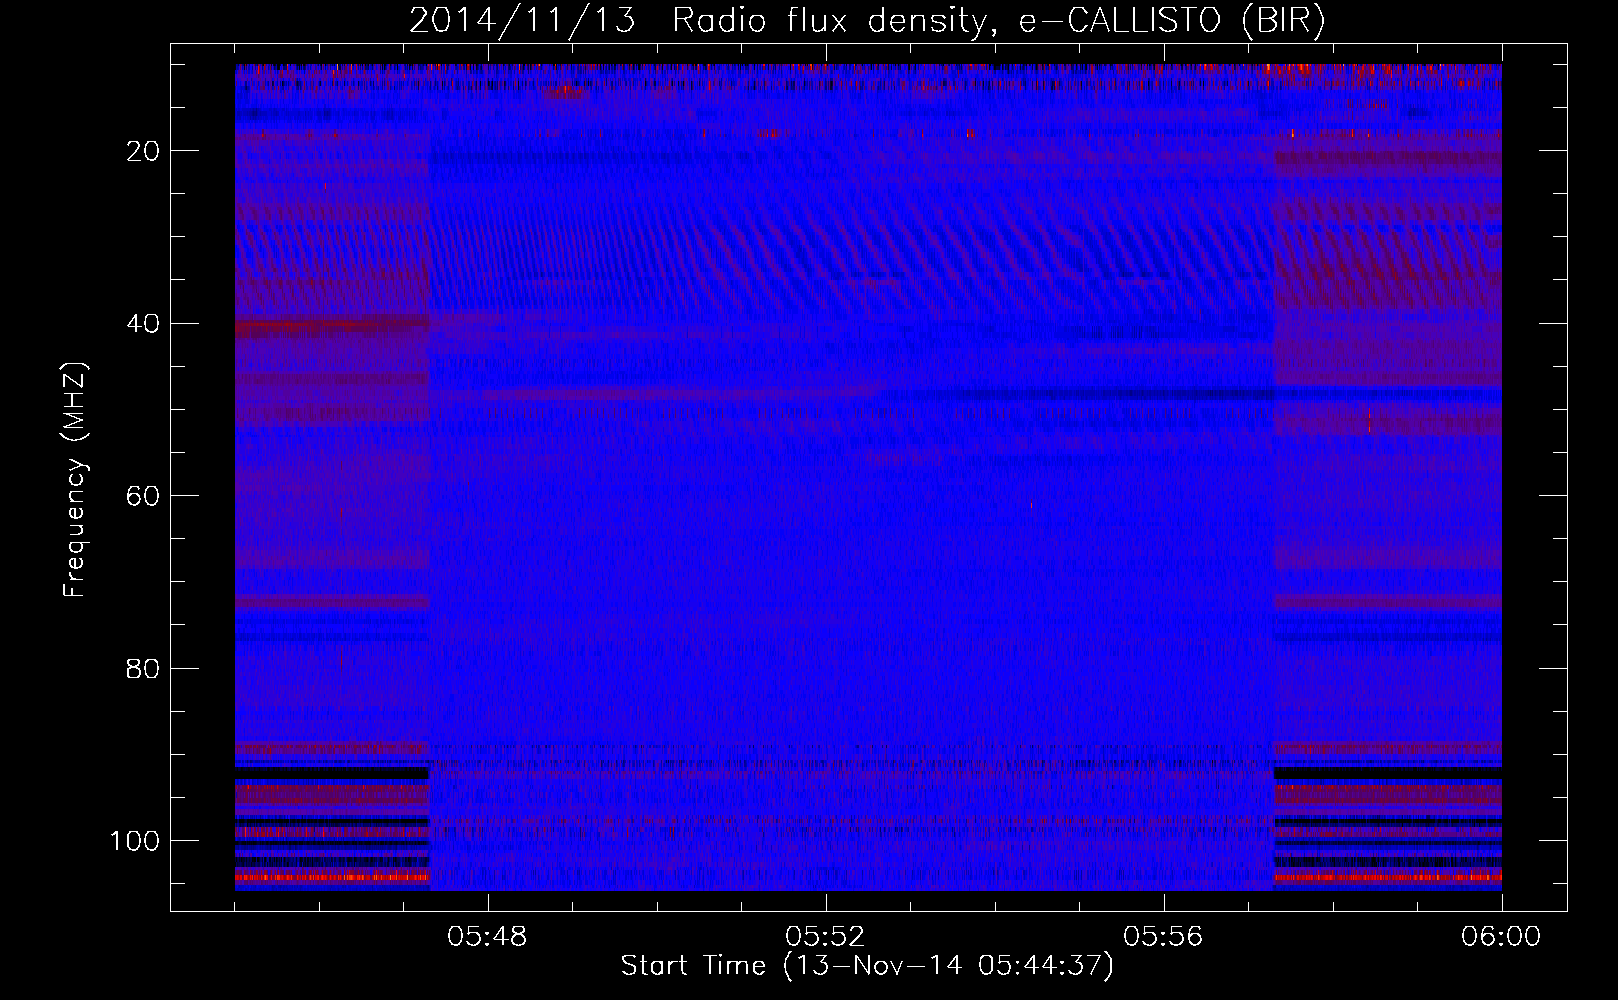1618x1000 pixels.
Task: Click the '60' frequency tick label
Action: pyautogui.click(x=144, y=496)
